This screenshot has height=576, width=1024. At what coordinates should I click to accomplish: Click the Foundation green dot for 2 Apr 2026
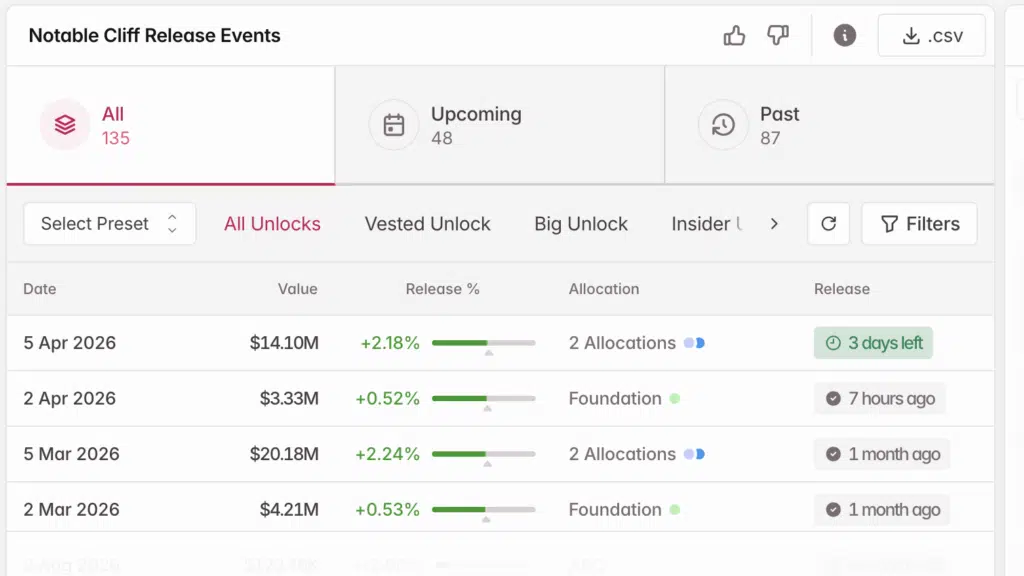point(675,399)
